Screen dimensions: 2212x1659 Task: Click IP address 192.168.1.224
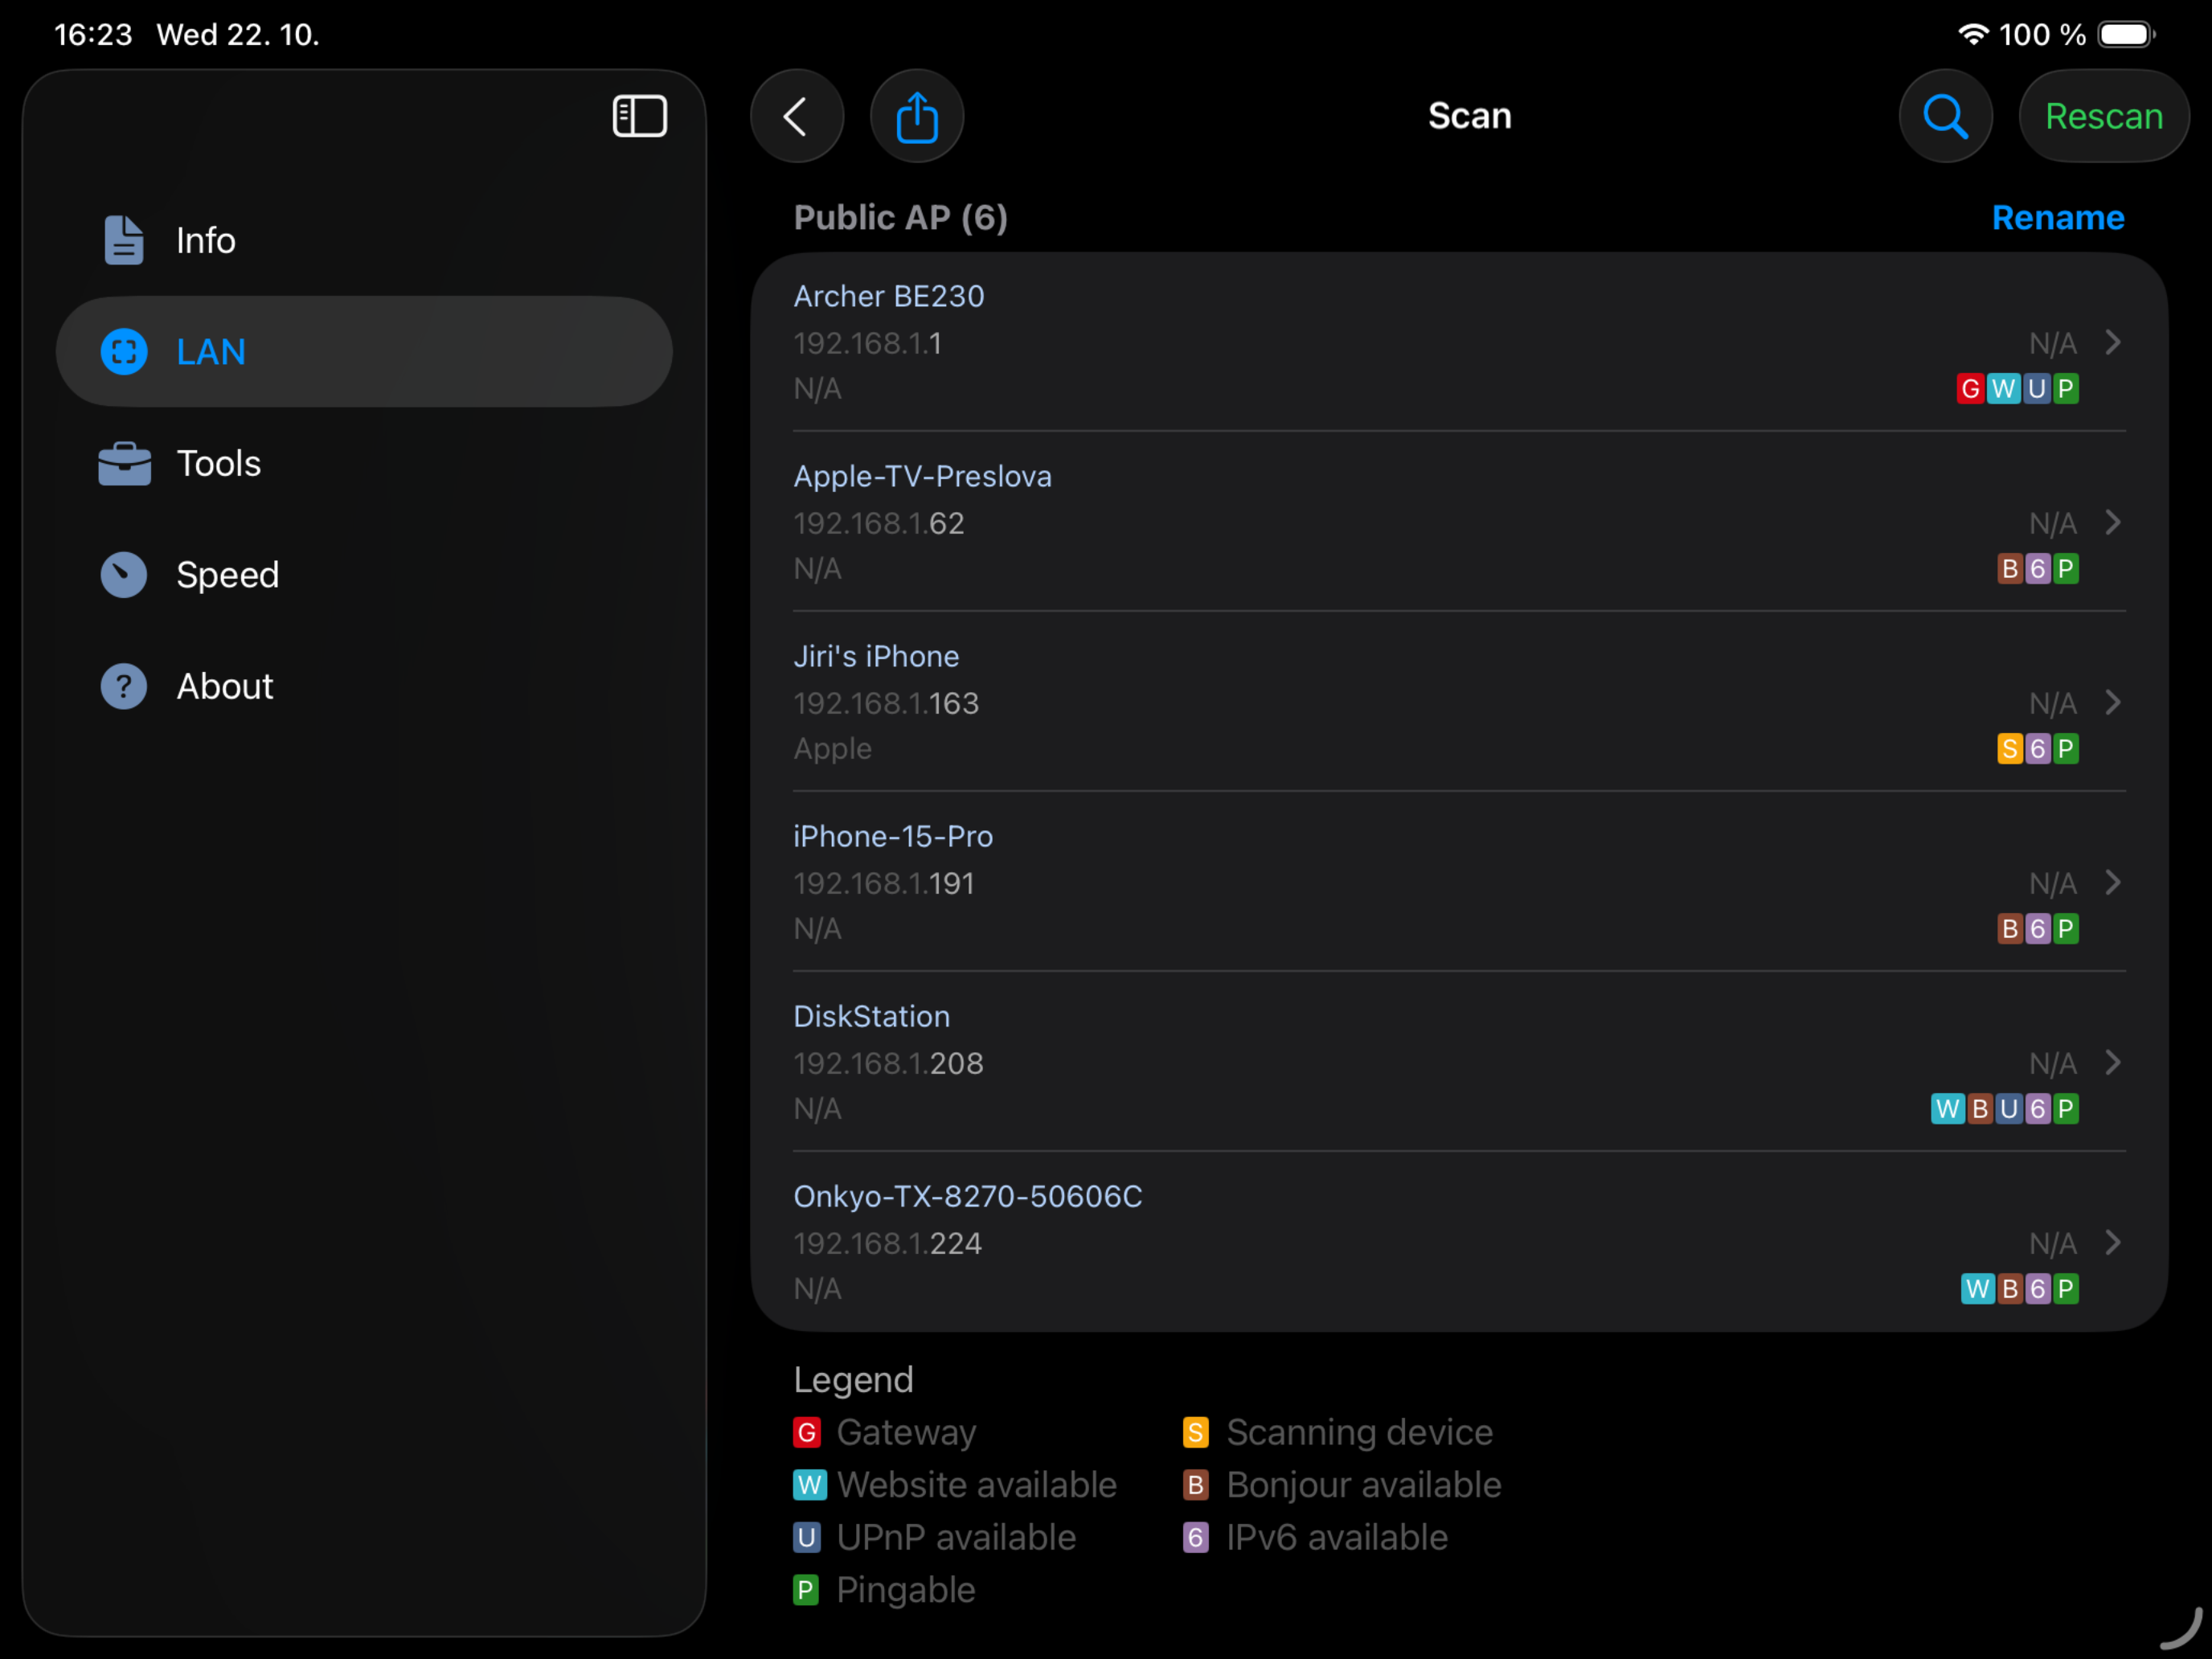(887, 1243)
